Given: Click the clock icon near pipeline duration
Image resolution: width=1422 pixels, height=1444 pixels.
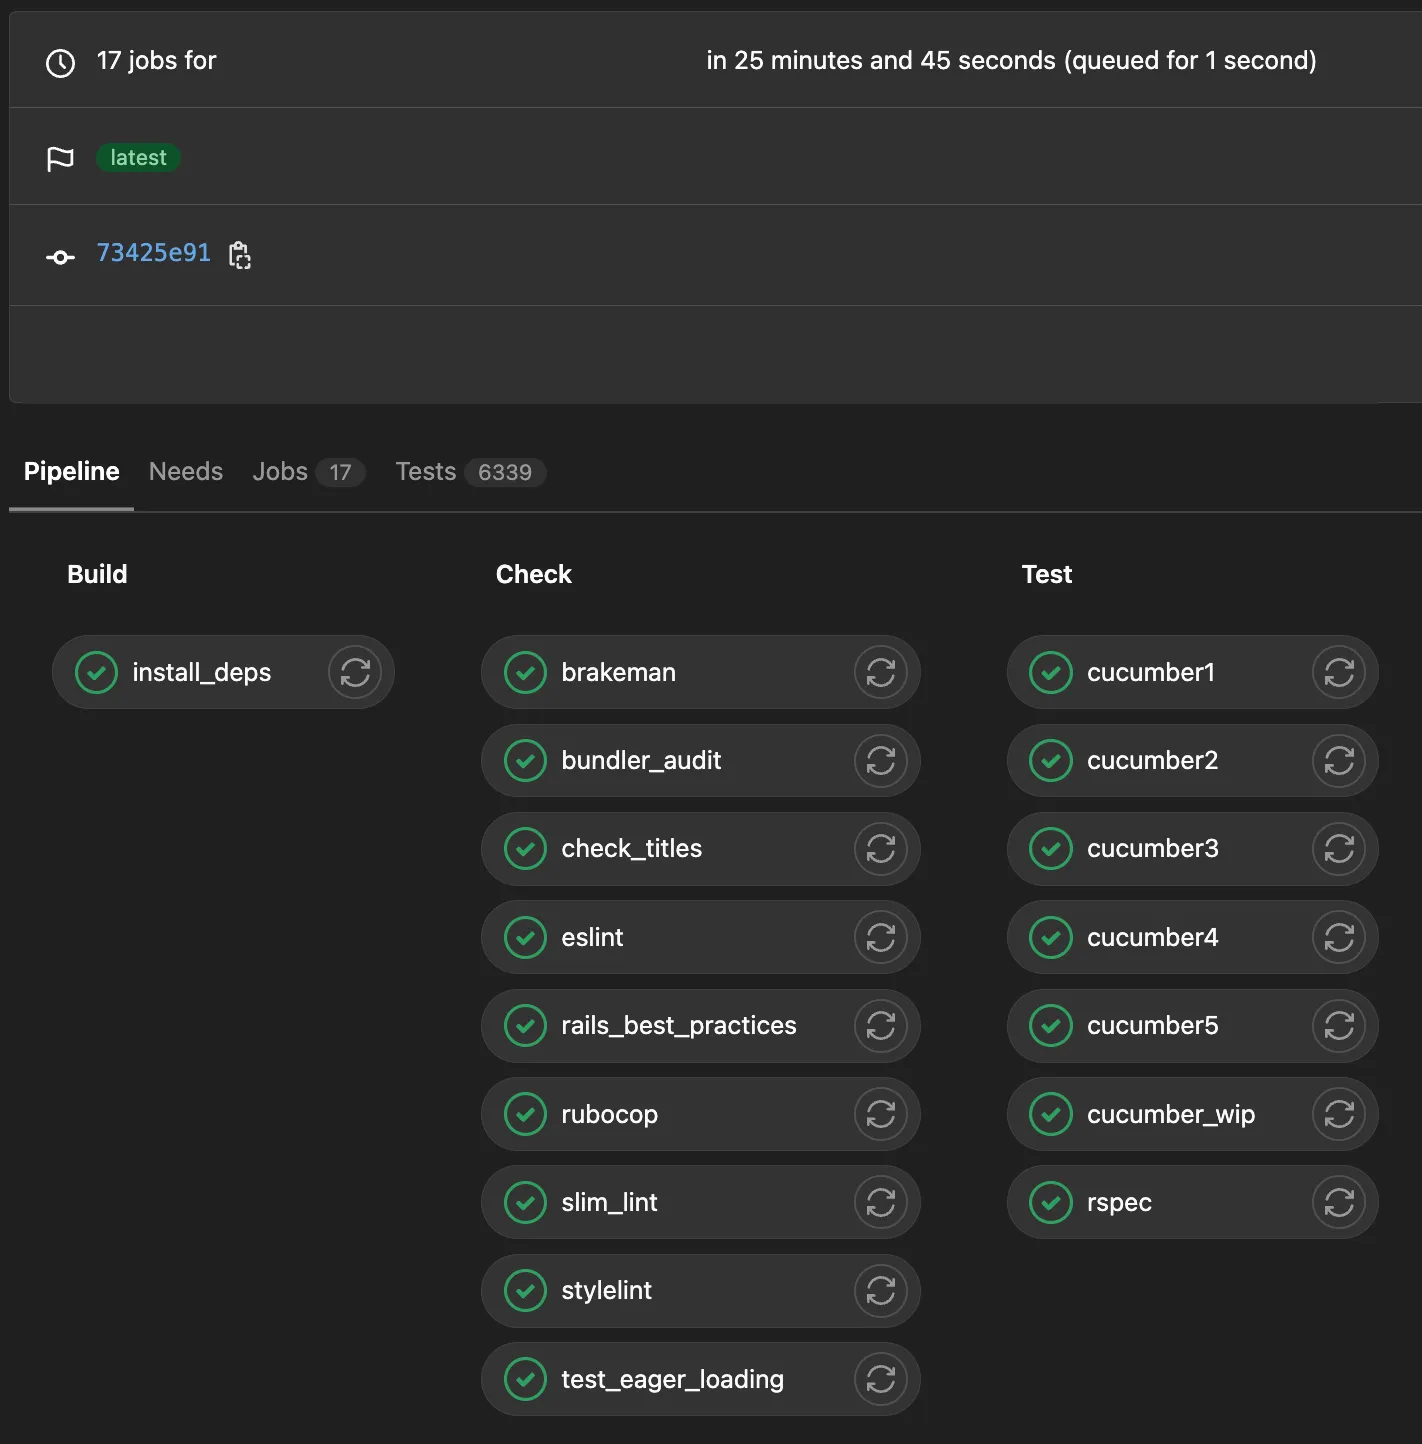Looking at the screenshot, I should click(60, 63).
